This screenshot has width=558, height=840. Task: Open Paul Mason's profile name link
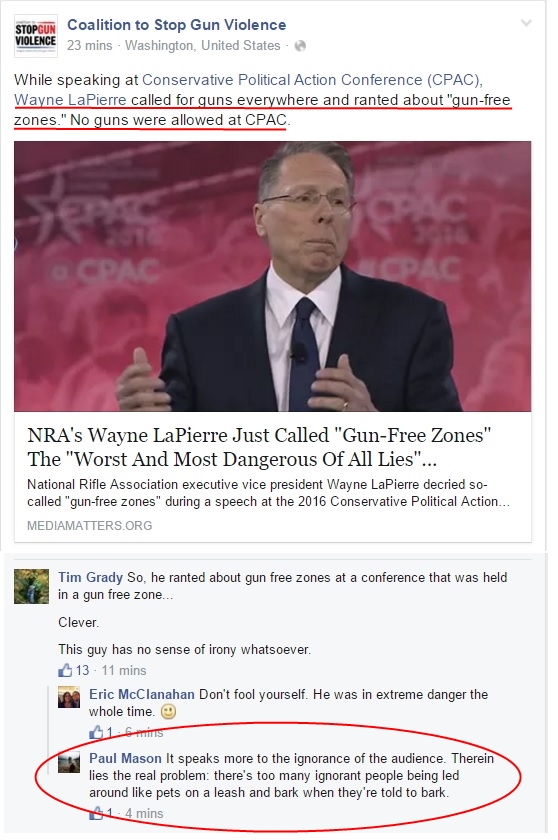pyautogui.click(x=125, y=759)
